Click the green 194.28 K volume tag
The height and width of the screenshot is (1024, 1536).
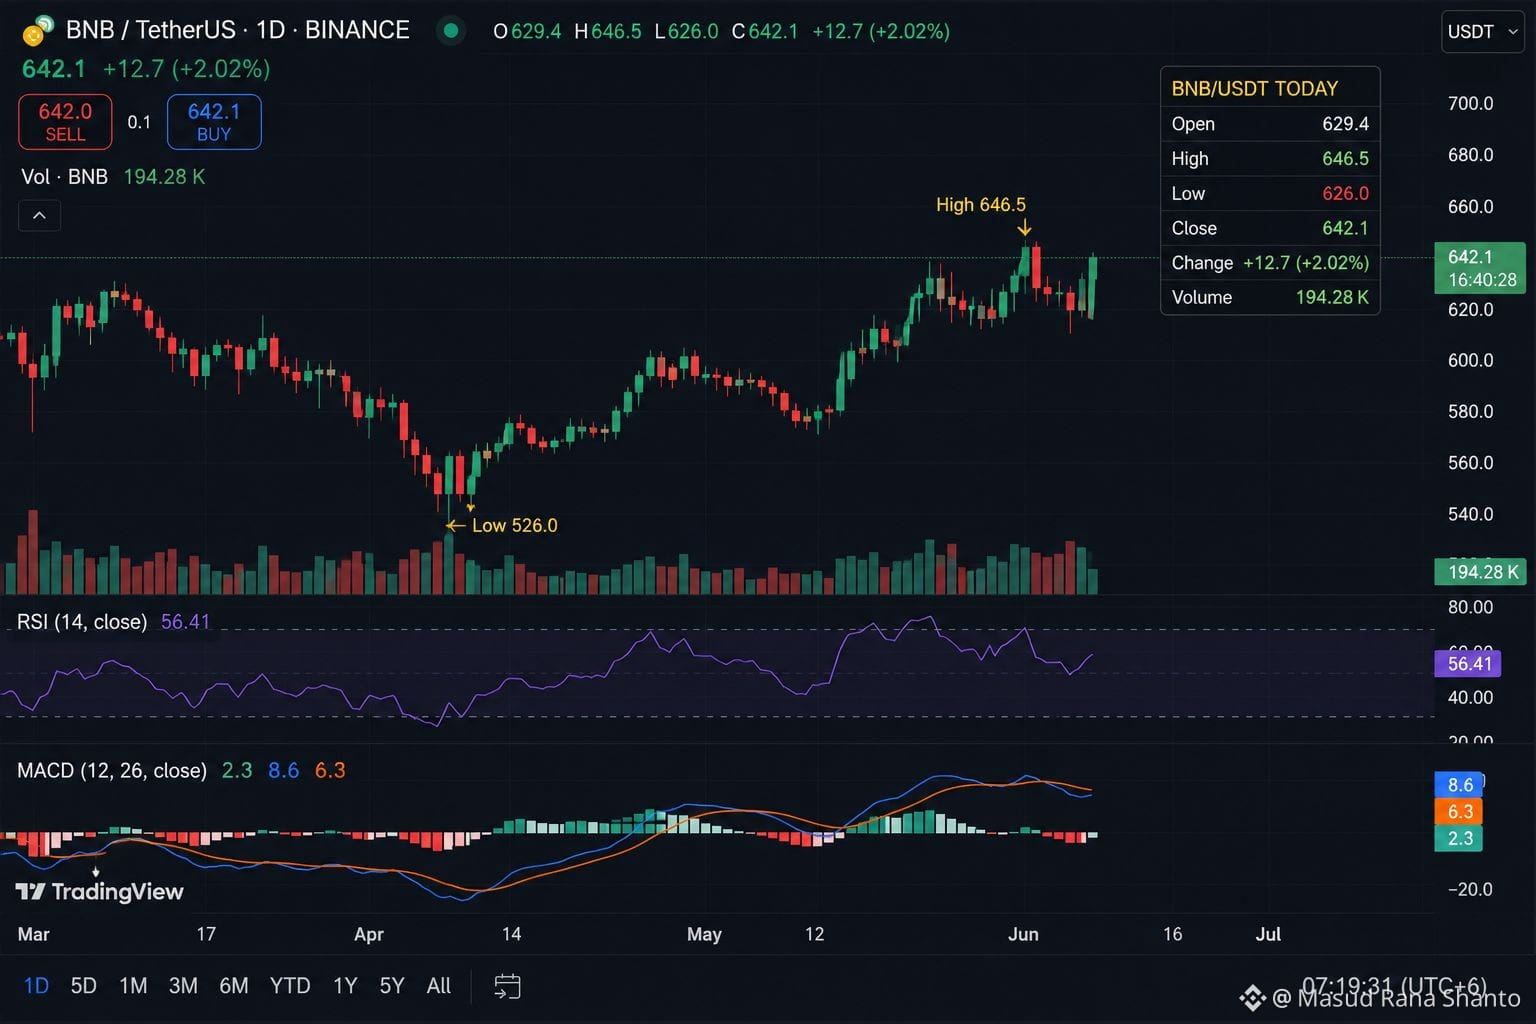pyautogui.click(x=1480, y=572)
